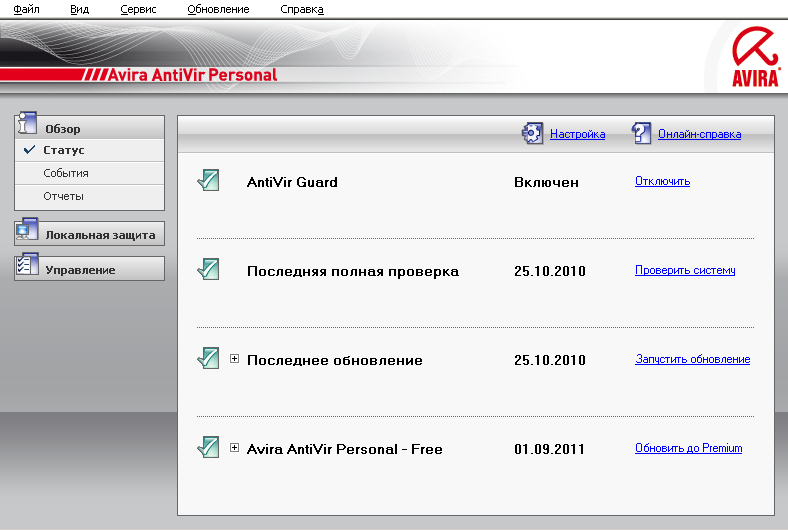Click the Настройка gear icon
788x530 pixels.
(x=532, y=134)
